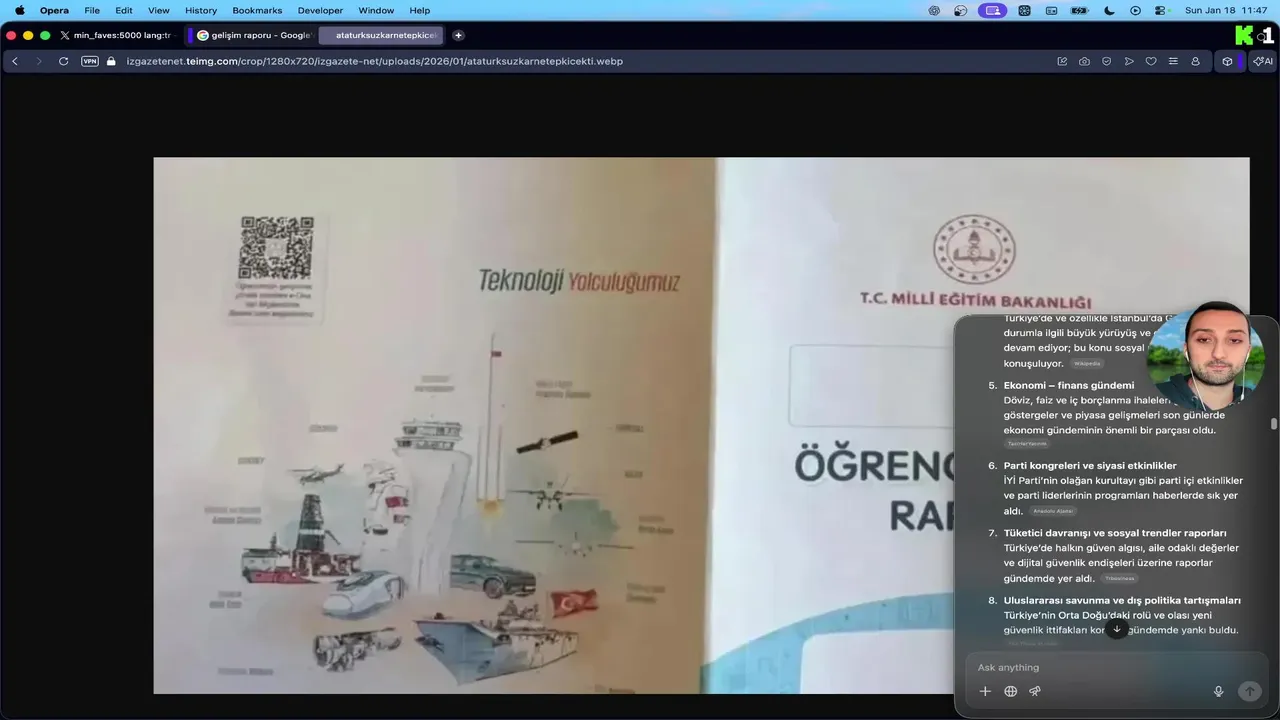Viewport: 1280px width, 720px height.
Task: Click the forward navigation arrow
Action: pyautogui.click(x=39, y=61)
